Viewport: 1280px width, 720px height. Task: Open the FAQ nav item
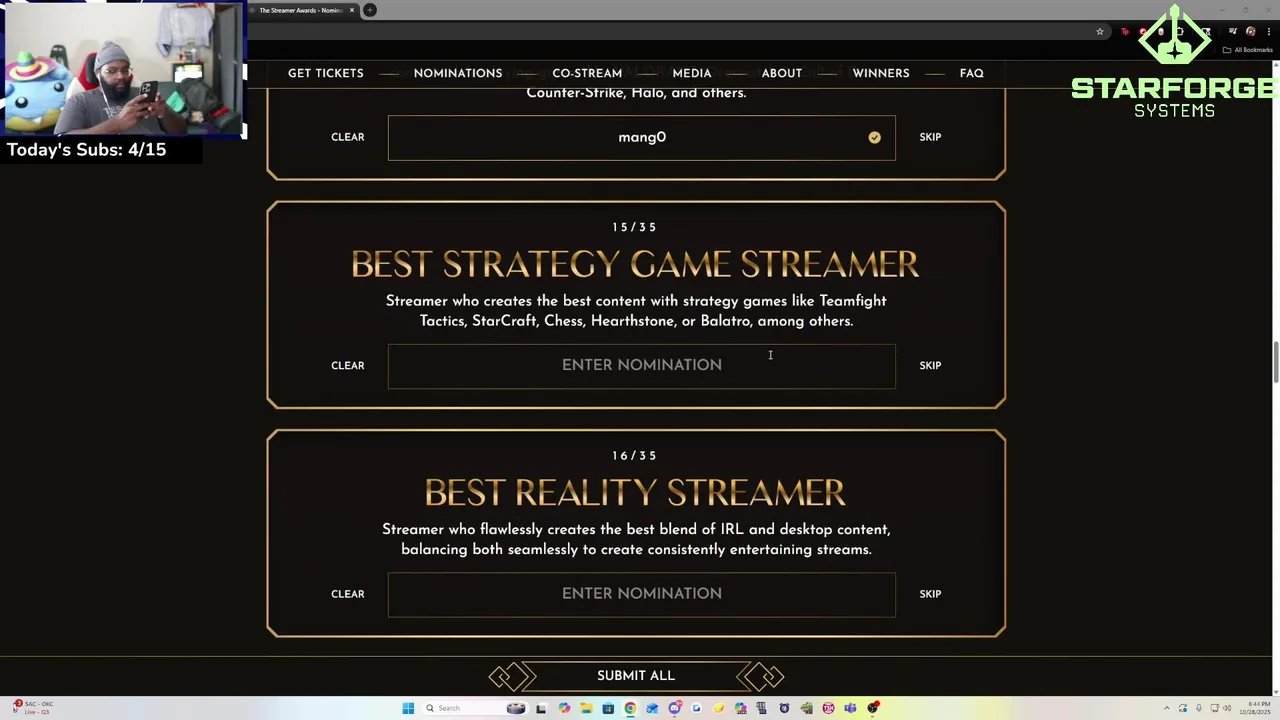coord(972,73)
